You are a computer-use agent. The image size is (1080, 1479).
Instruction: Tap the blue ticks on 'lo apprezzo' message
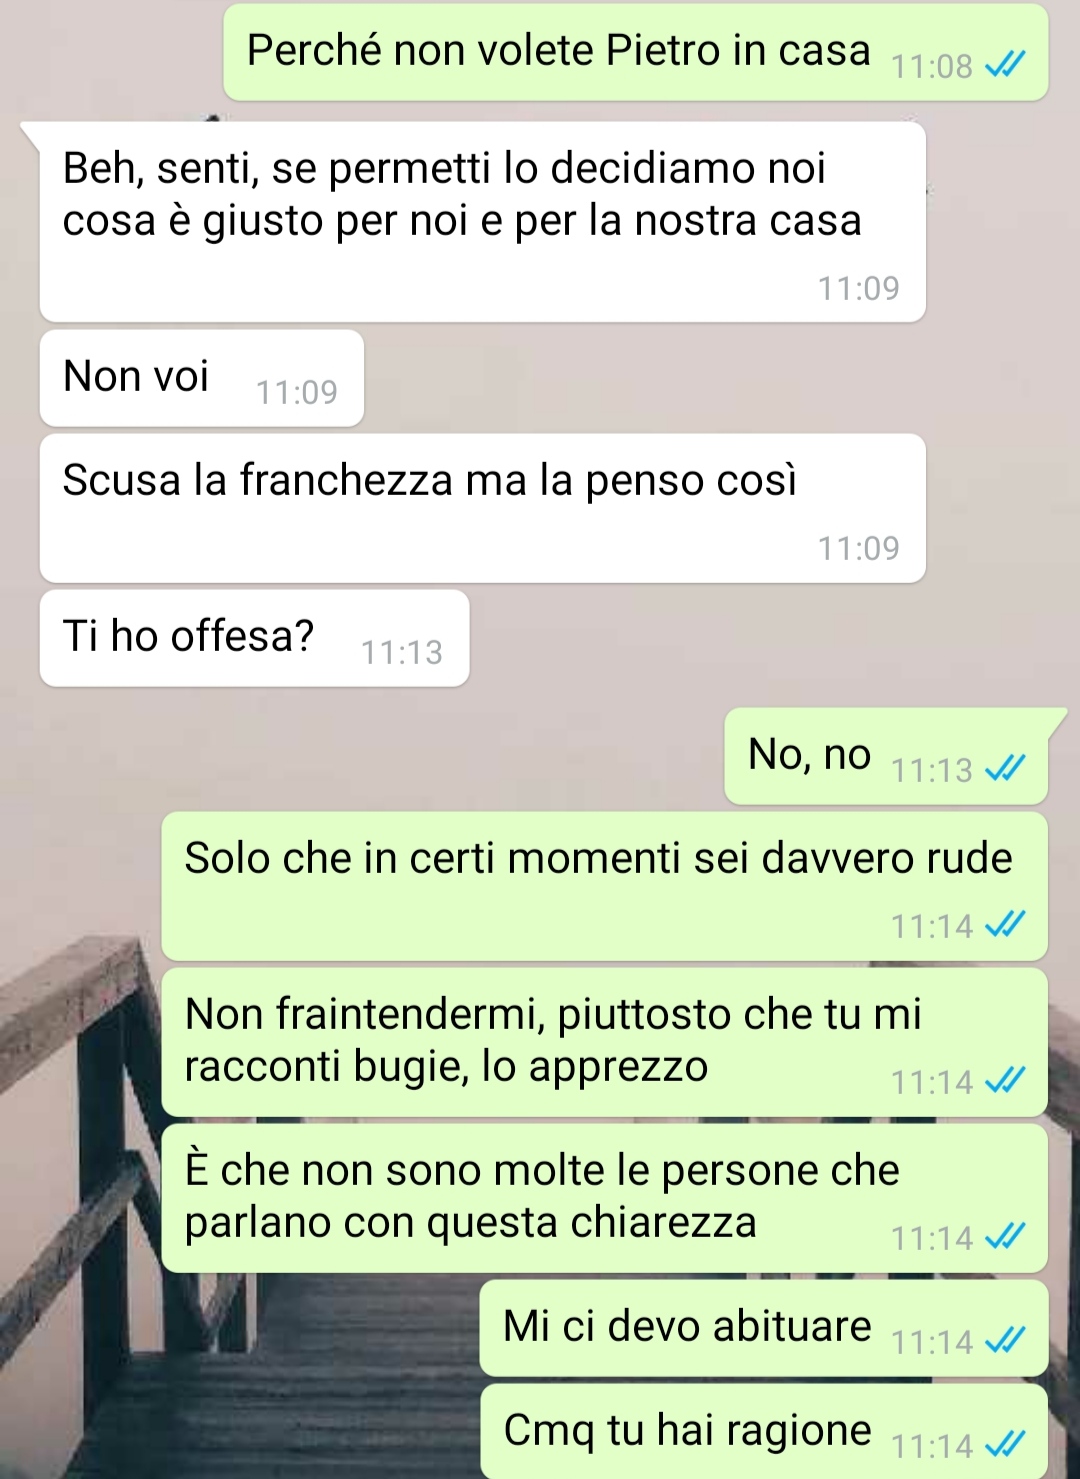(1005, 1081)
